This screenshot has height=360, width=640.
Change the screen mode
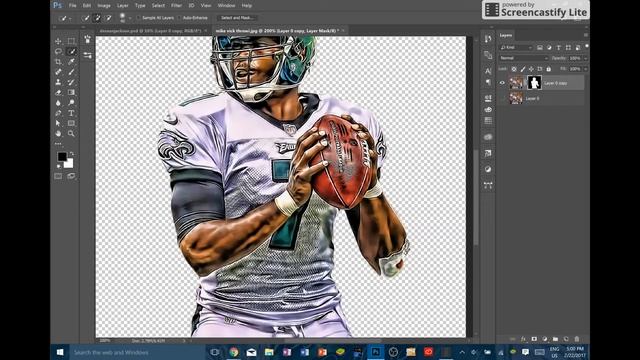[x=71, y=176]
